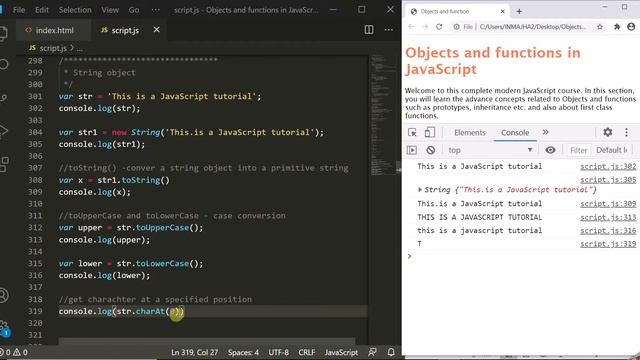Open the top JavaScript context dropdown
640x360 pixels.
(490, 150)
